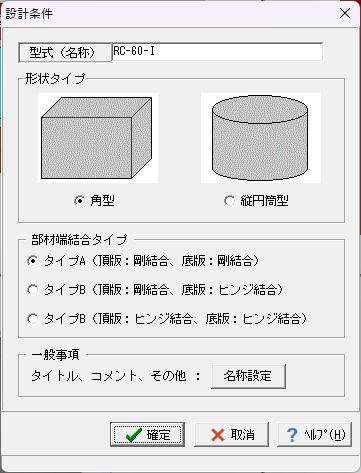This screenshot has height=473, width=361.
Task: Click the 縦円筒型 label text
Action: 264,201
